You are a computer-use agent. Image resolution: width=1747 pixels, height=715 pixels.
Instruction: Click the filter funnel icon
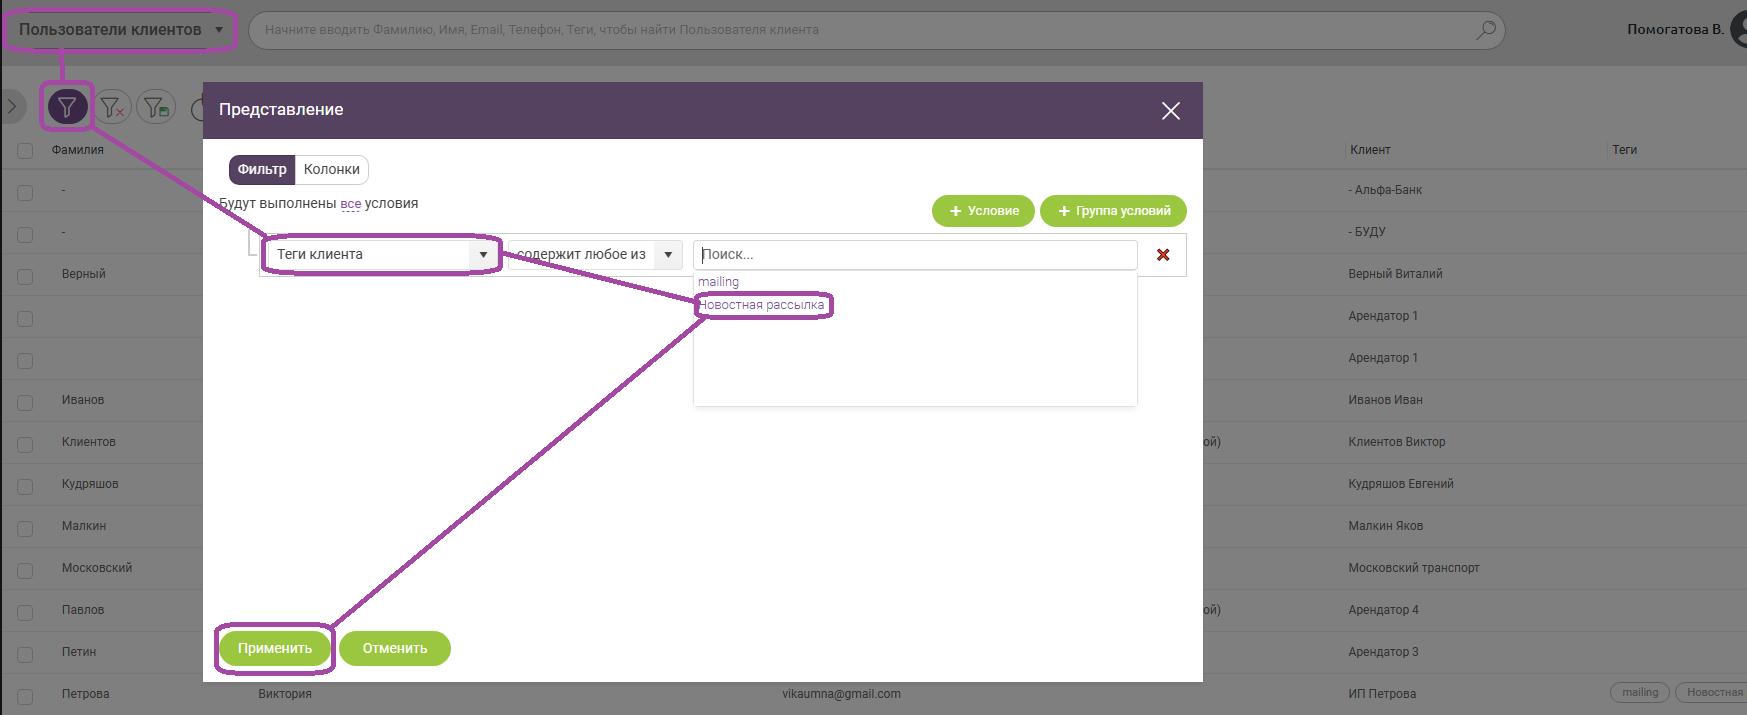pos(67,107)
